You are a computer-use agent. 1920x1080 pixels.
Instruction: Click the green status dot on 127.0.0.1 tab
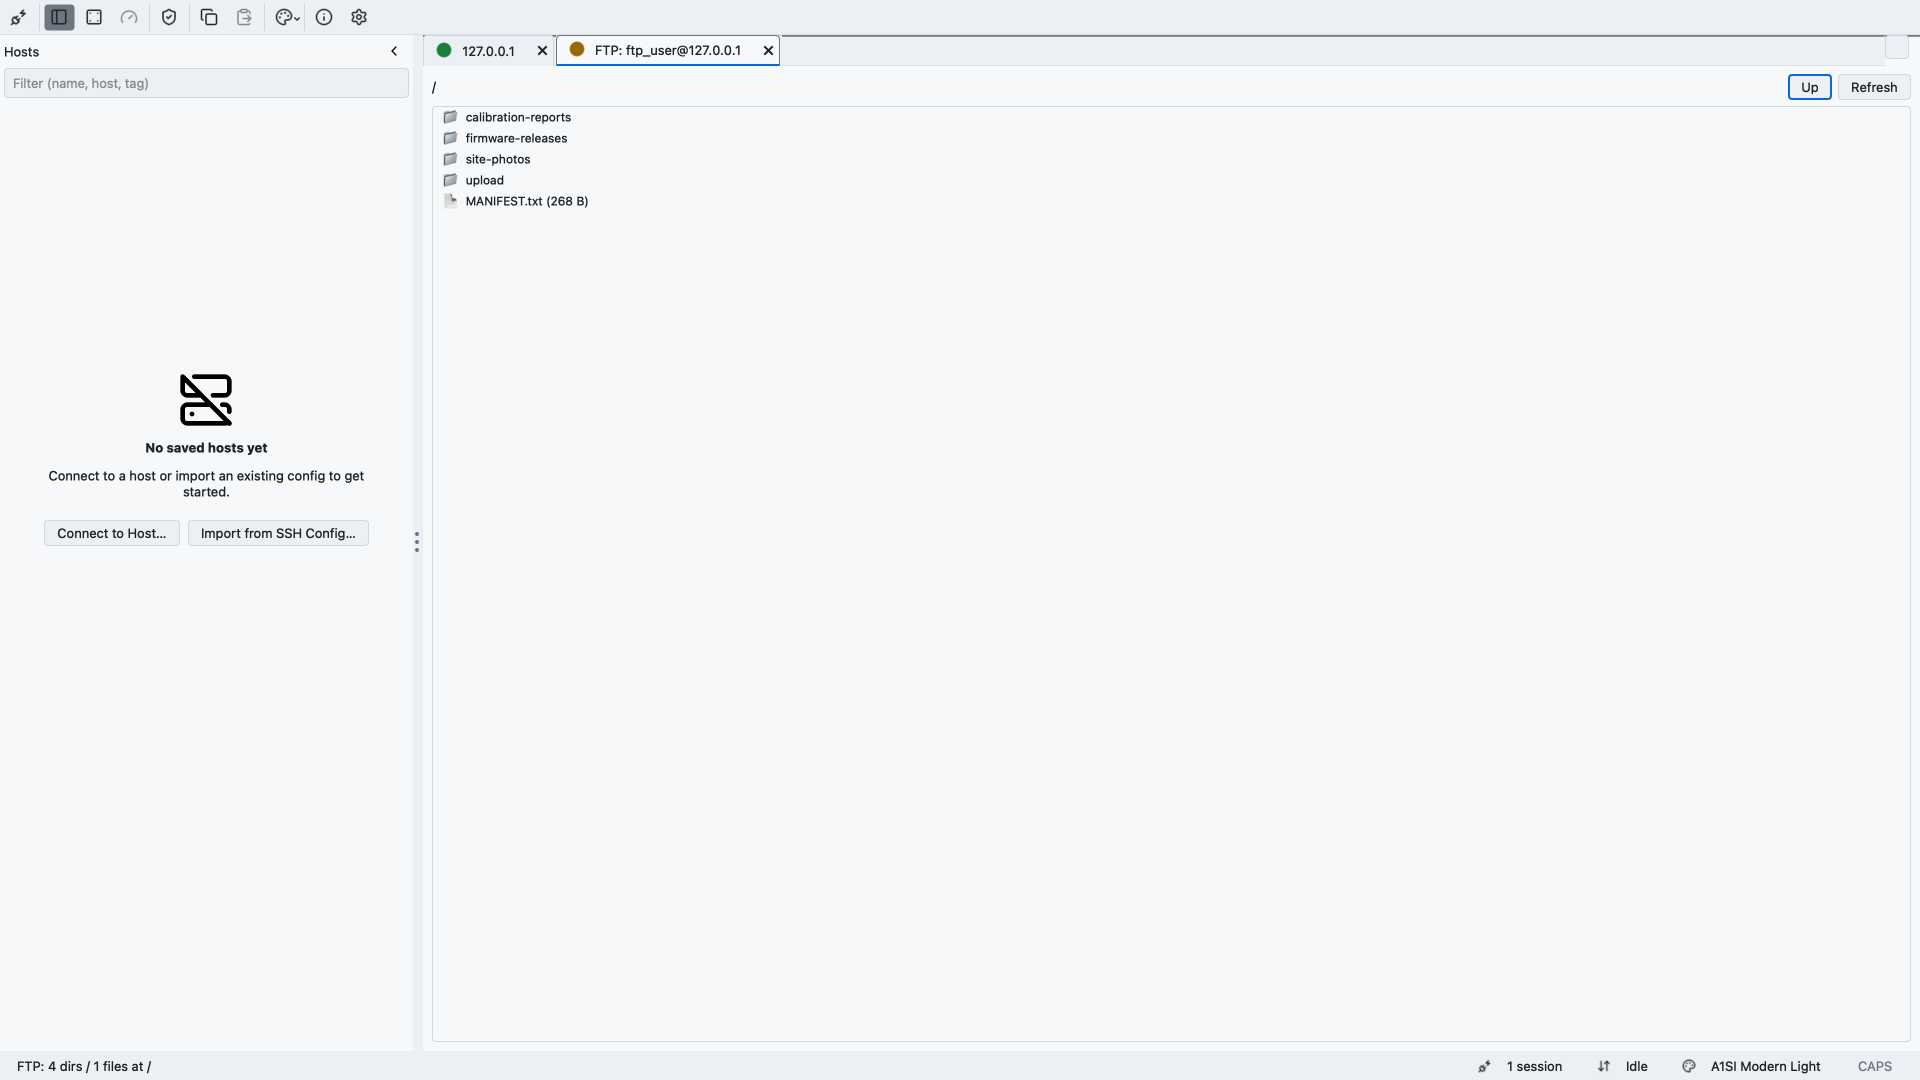click(x=444, y=50)
